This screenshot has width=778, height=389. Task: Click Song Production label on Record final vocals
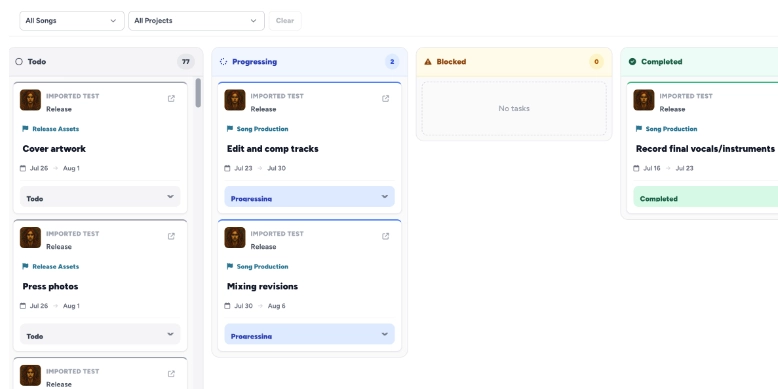point(671,129)
